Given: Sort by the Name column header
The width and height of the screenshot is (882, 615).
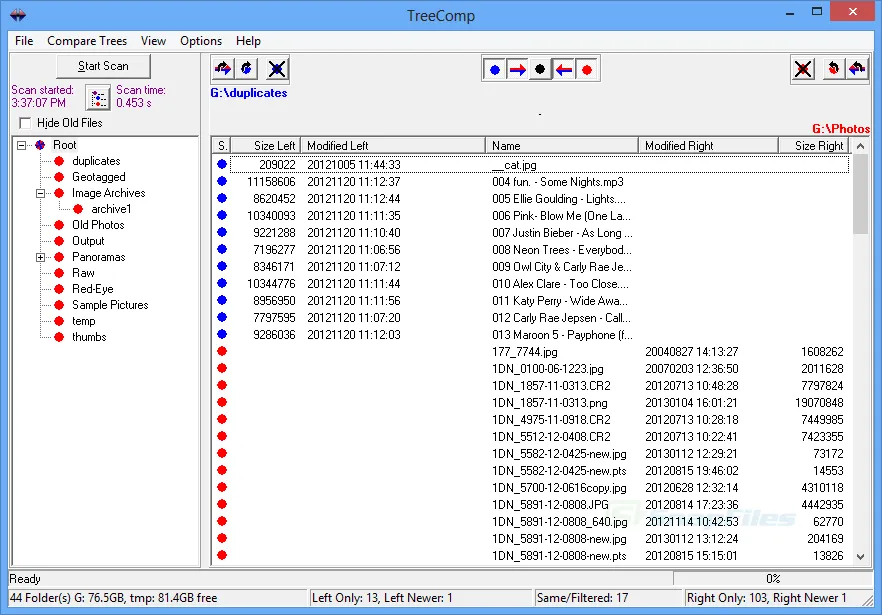Looking at the screenshot, I should click(562, 146).
